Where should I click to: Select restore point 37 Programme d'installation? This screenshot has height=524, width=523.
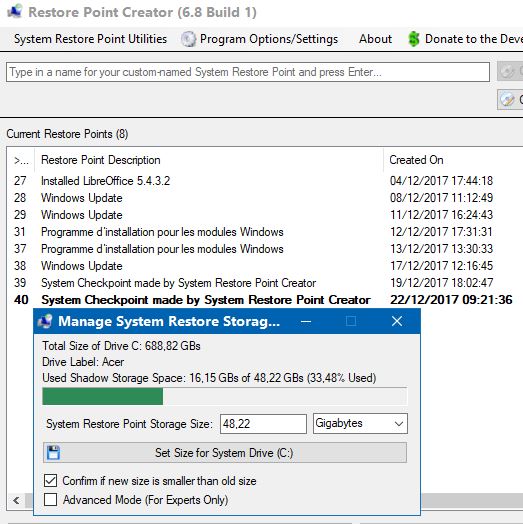point(162,249)
